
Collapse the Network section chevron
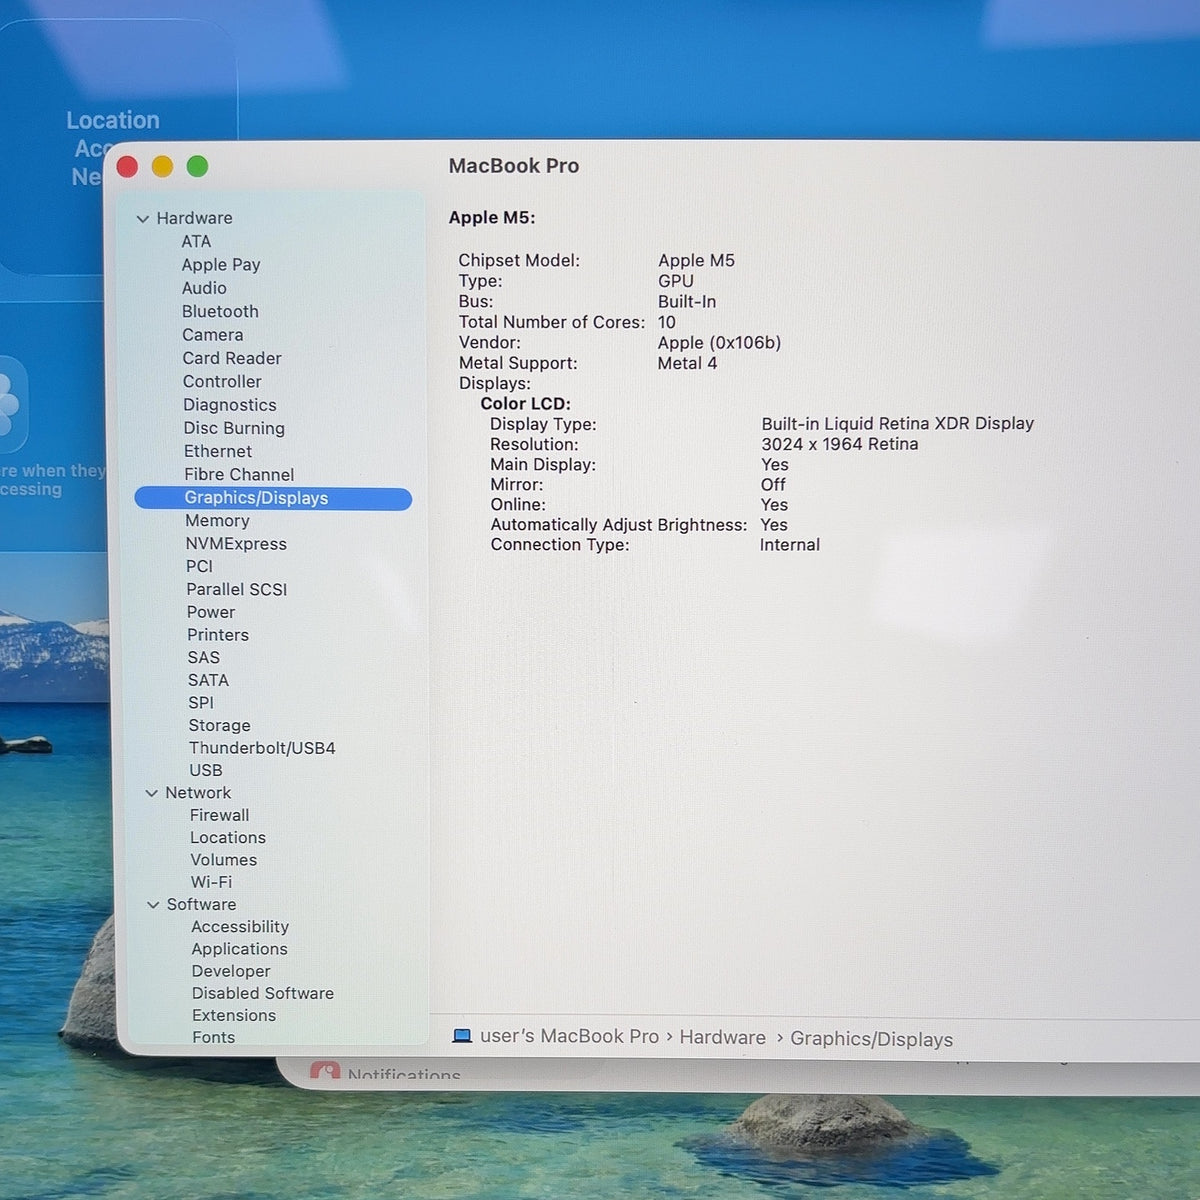point(152,793)
